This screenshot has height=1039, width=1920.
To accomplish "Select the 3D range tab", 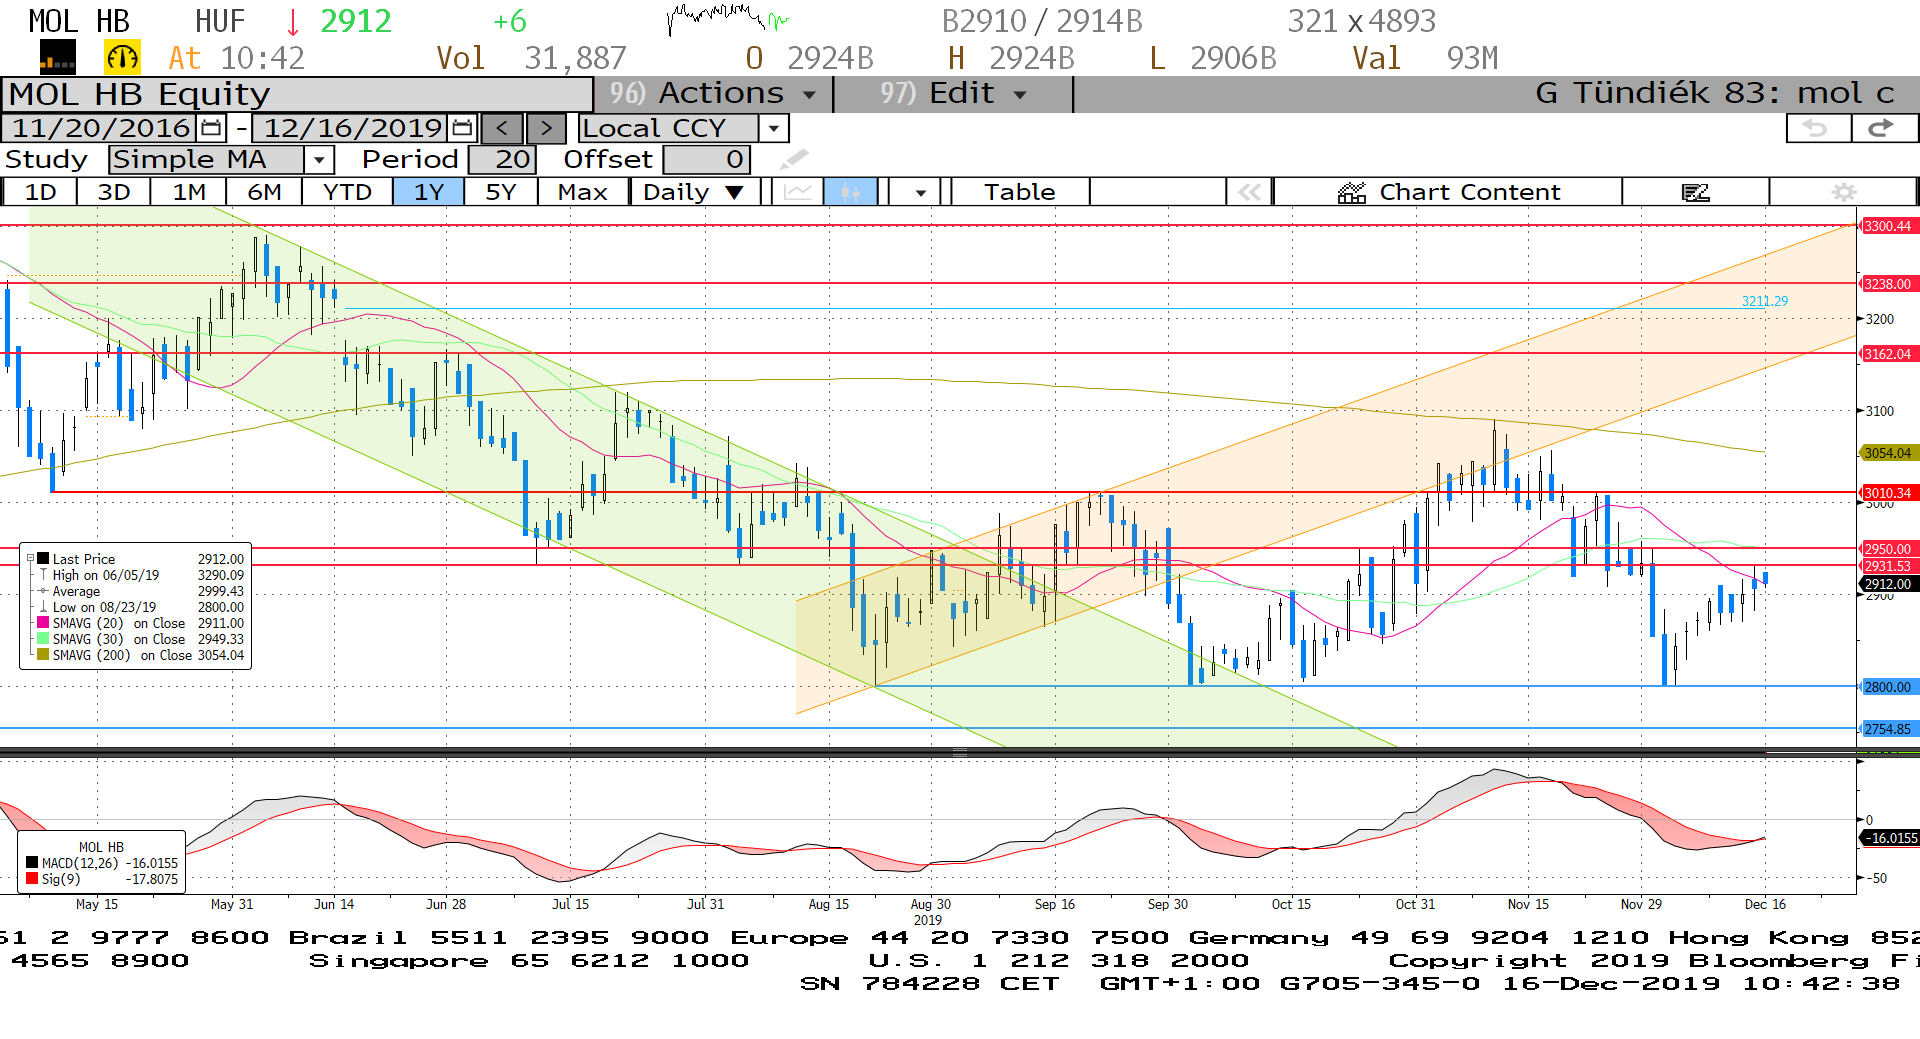I will (114, 192).
